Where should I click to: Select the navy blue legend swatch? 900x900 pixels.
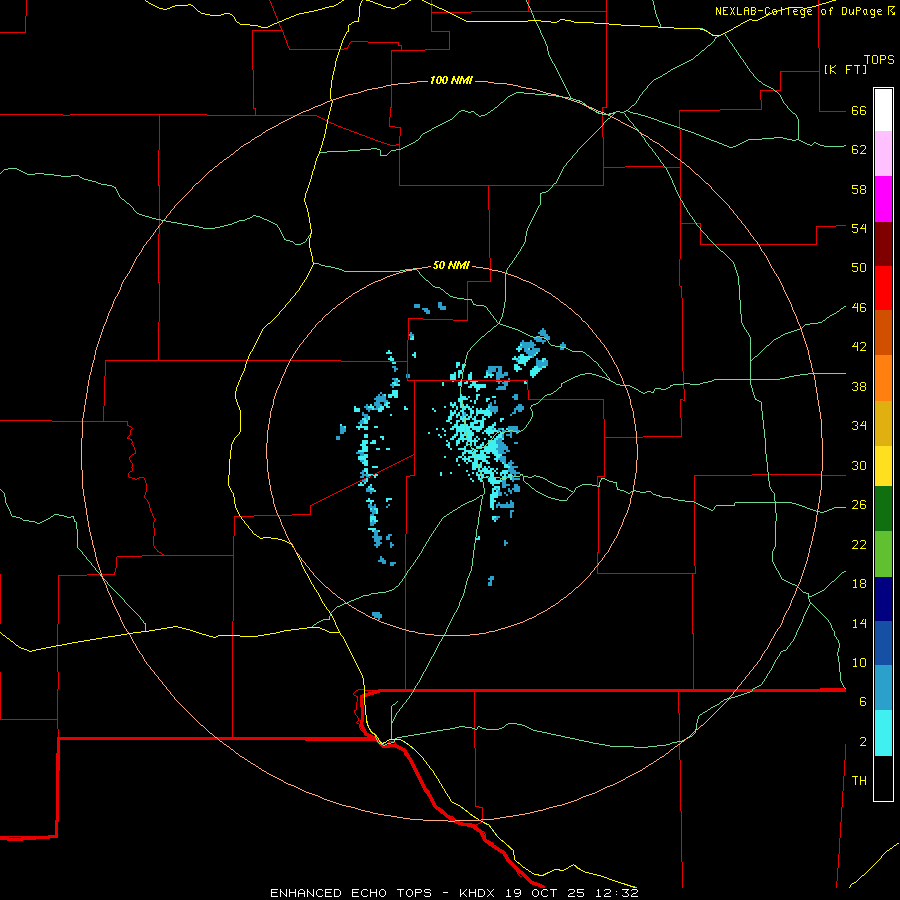[883, 599]
